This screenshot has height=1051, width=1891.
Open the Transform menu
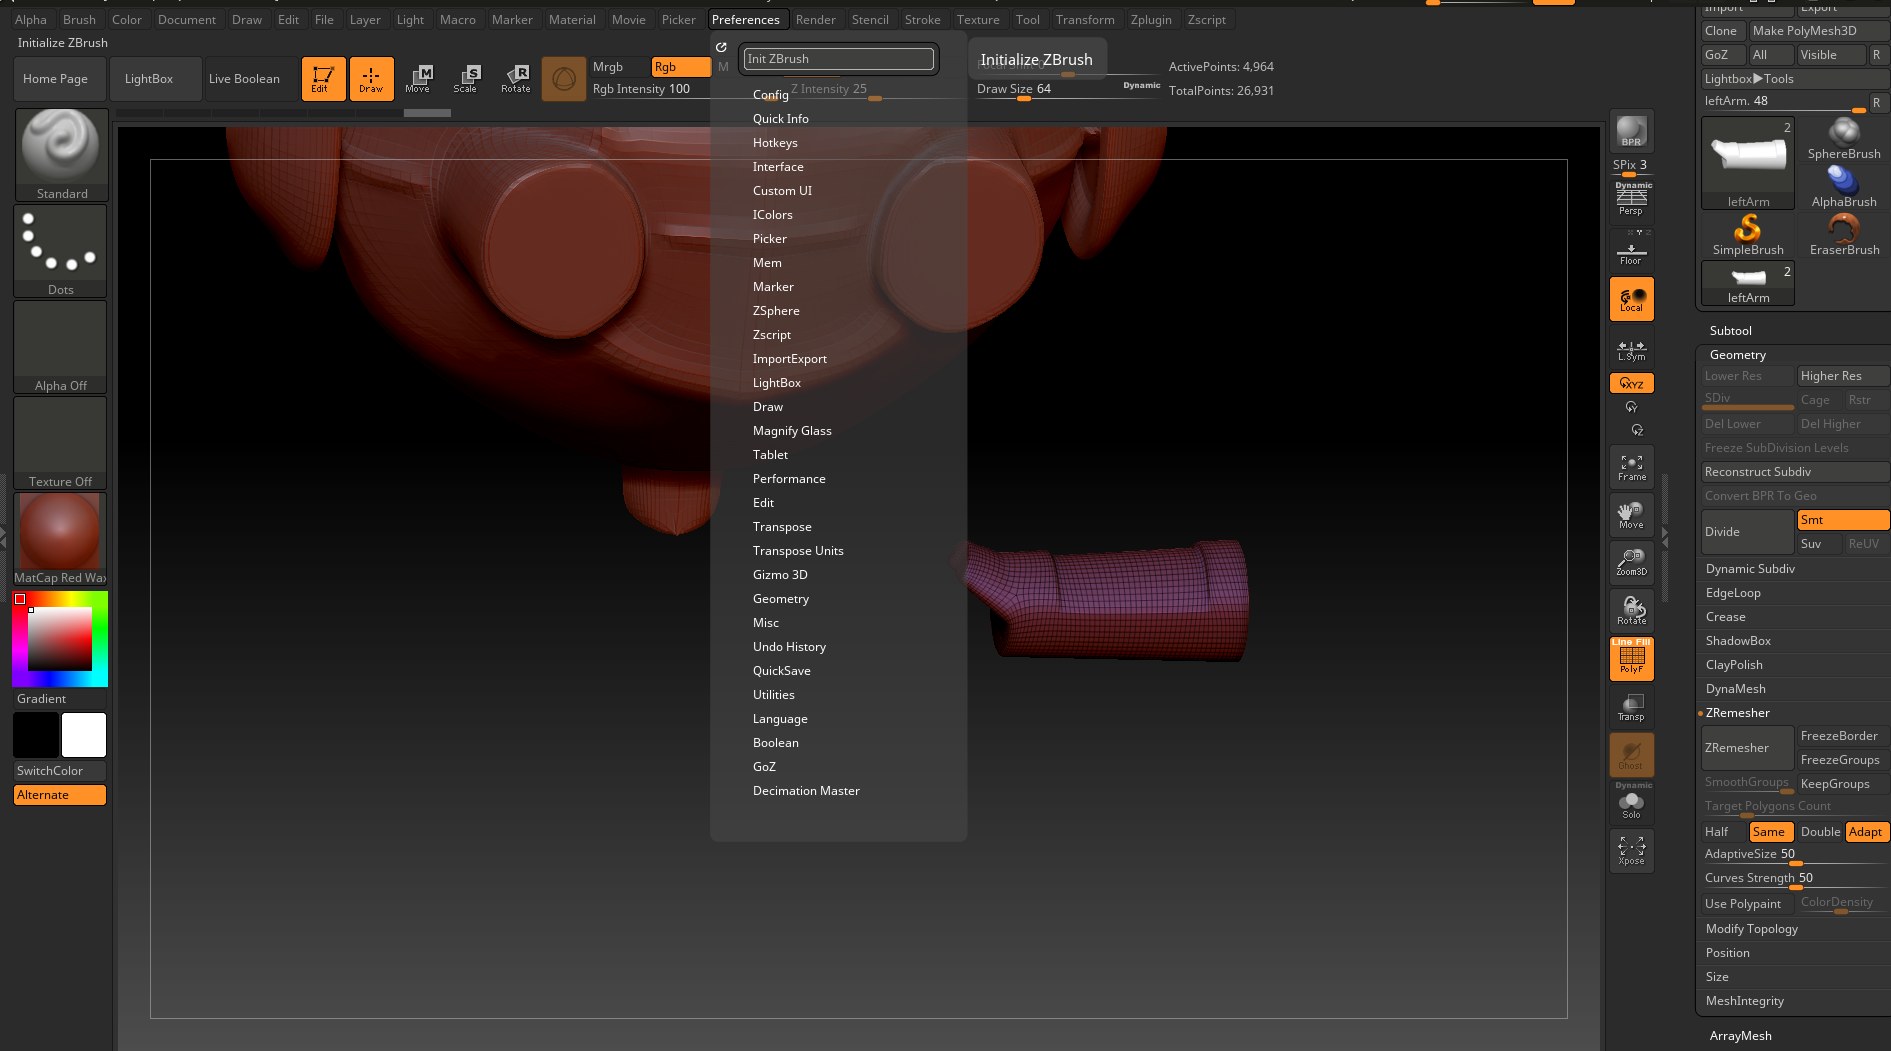tap(1085, 20)
